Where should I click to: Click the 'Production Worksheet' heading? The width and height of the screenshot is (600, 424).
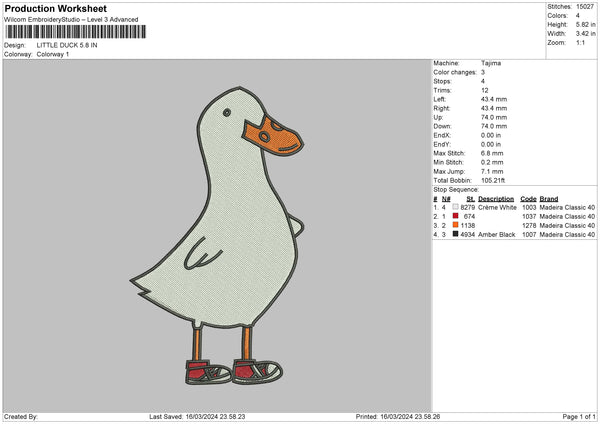click(55, 8)
